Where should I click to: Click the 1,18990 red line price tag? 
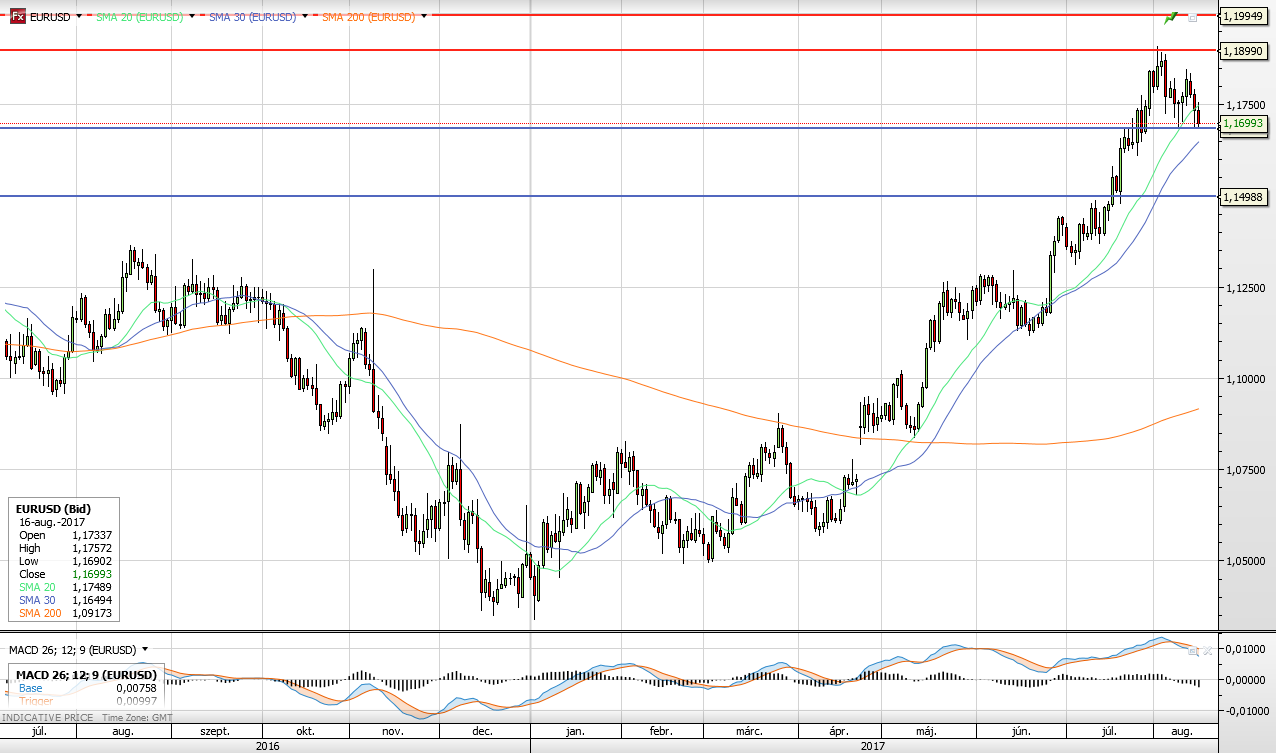(x=1243, y=49)
